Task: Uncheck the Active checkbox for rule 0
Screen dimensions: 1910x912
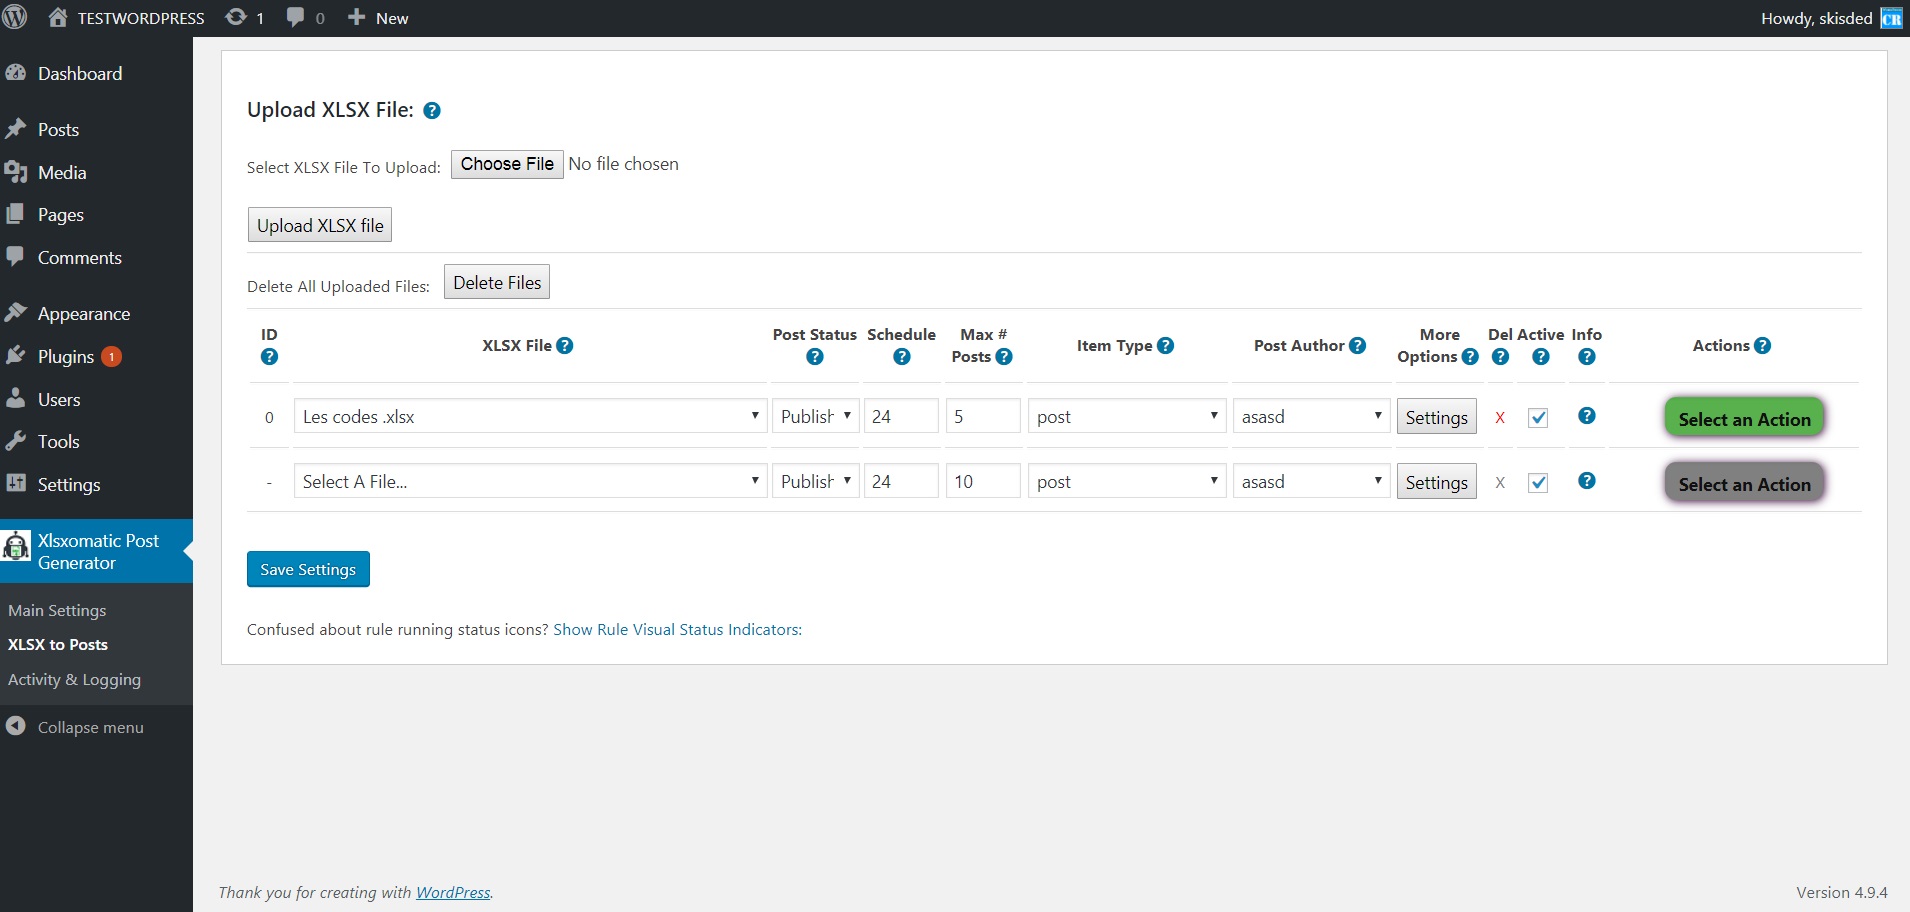Action: [x=1538, y=418]
